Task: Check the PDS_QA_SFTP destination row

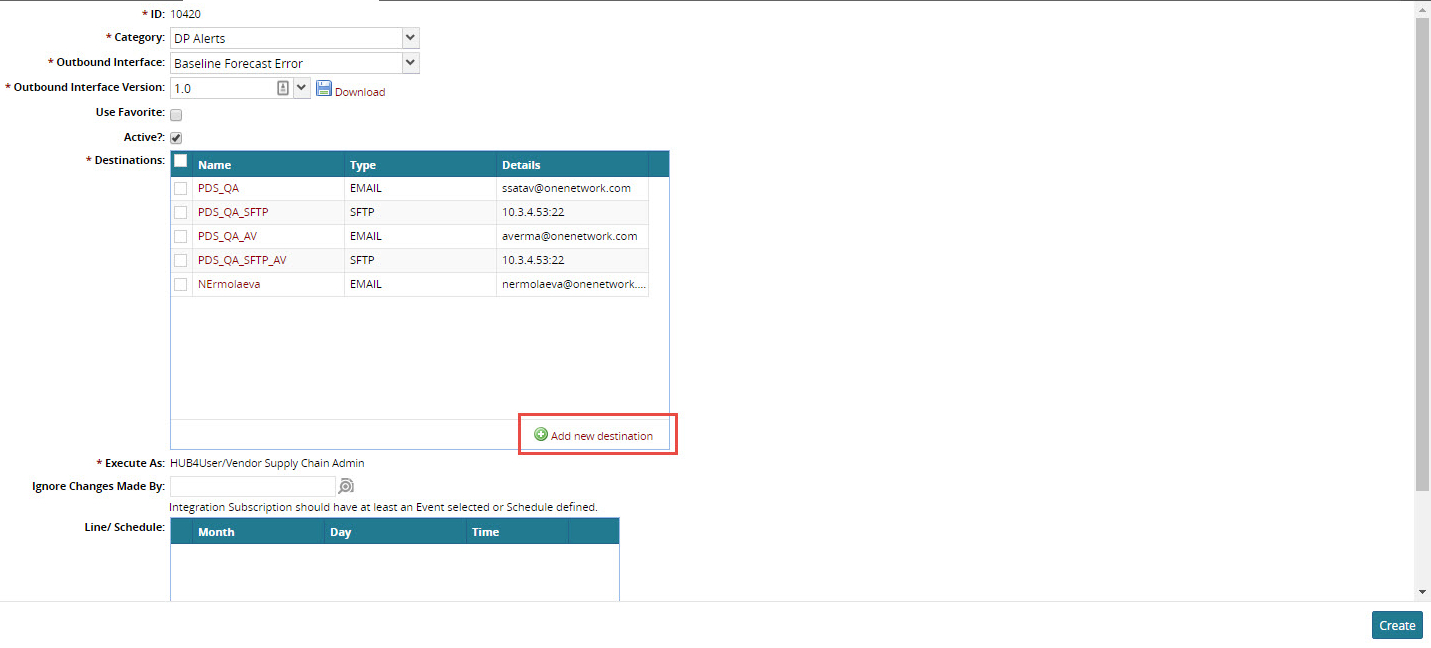Action: (x=181, y=212)
